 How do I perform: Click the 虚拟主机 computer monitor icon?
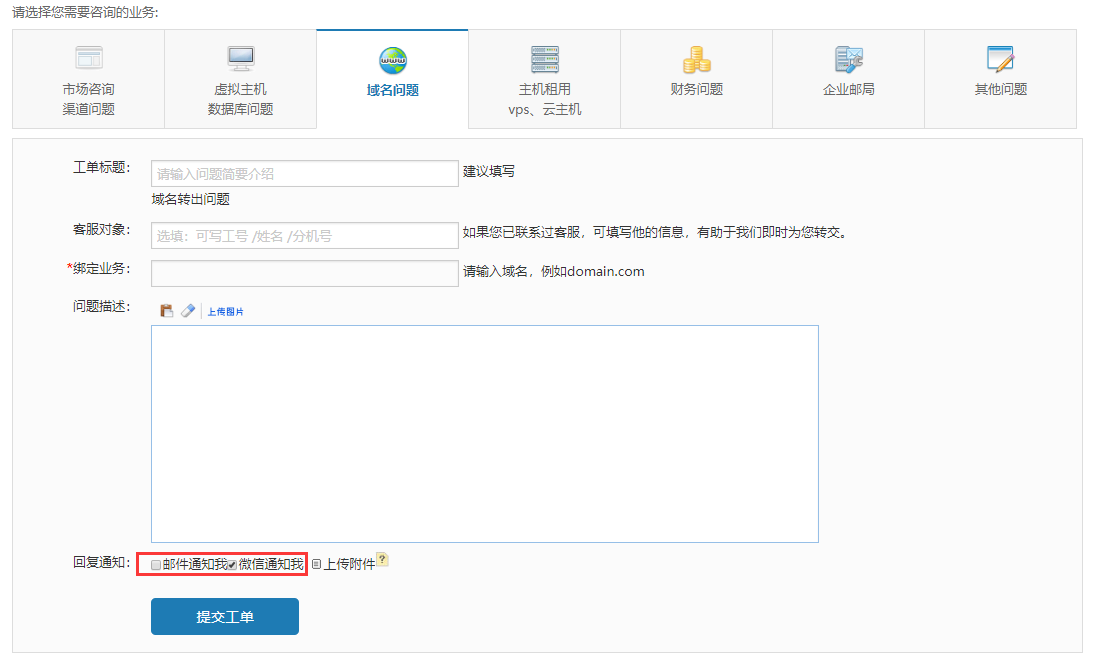(x=240, y=58)
